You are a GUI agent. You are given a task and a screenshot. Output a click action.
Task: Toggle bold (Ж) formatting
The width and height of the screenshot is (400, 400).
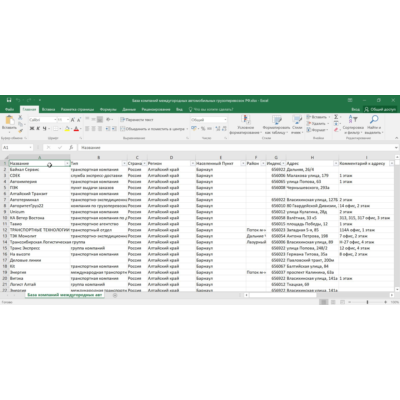pyautogui.click(x=32, y=129)
